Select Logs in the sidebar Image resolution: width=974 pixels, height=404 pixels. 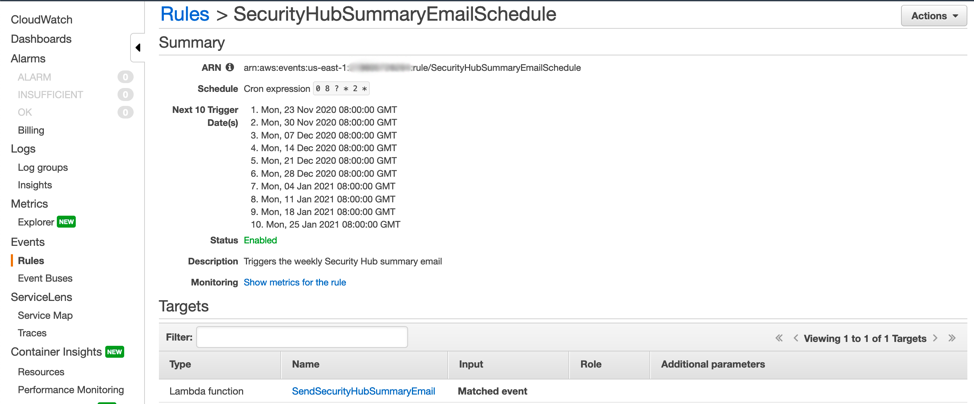coord(23,149)
